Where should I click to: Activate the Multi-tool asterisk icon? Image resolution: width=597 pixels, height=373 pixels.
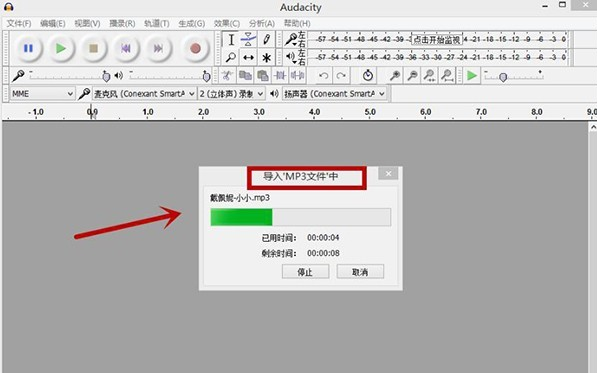point(267,57)
